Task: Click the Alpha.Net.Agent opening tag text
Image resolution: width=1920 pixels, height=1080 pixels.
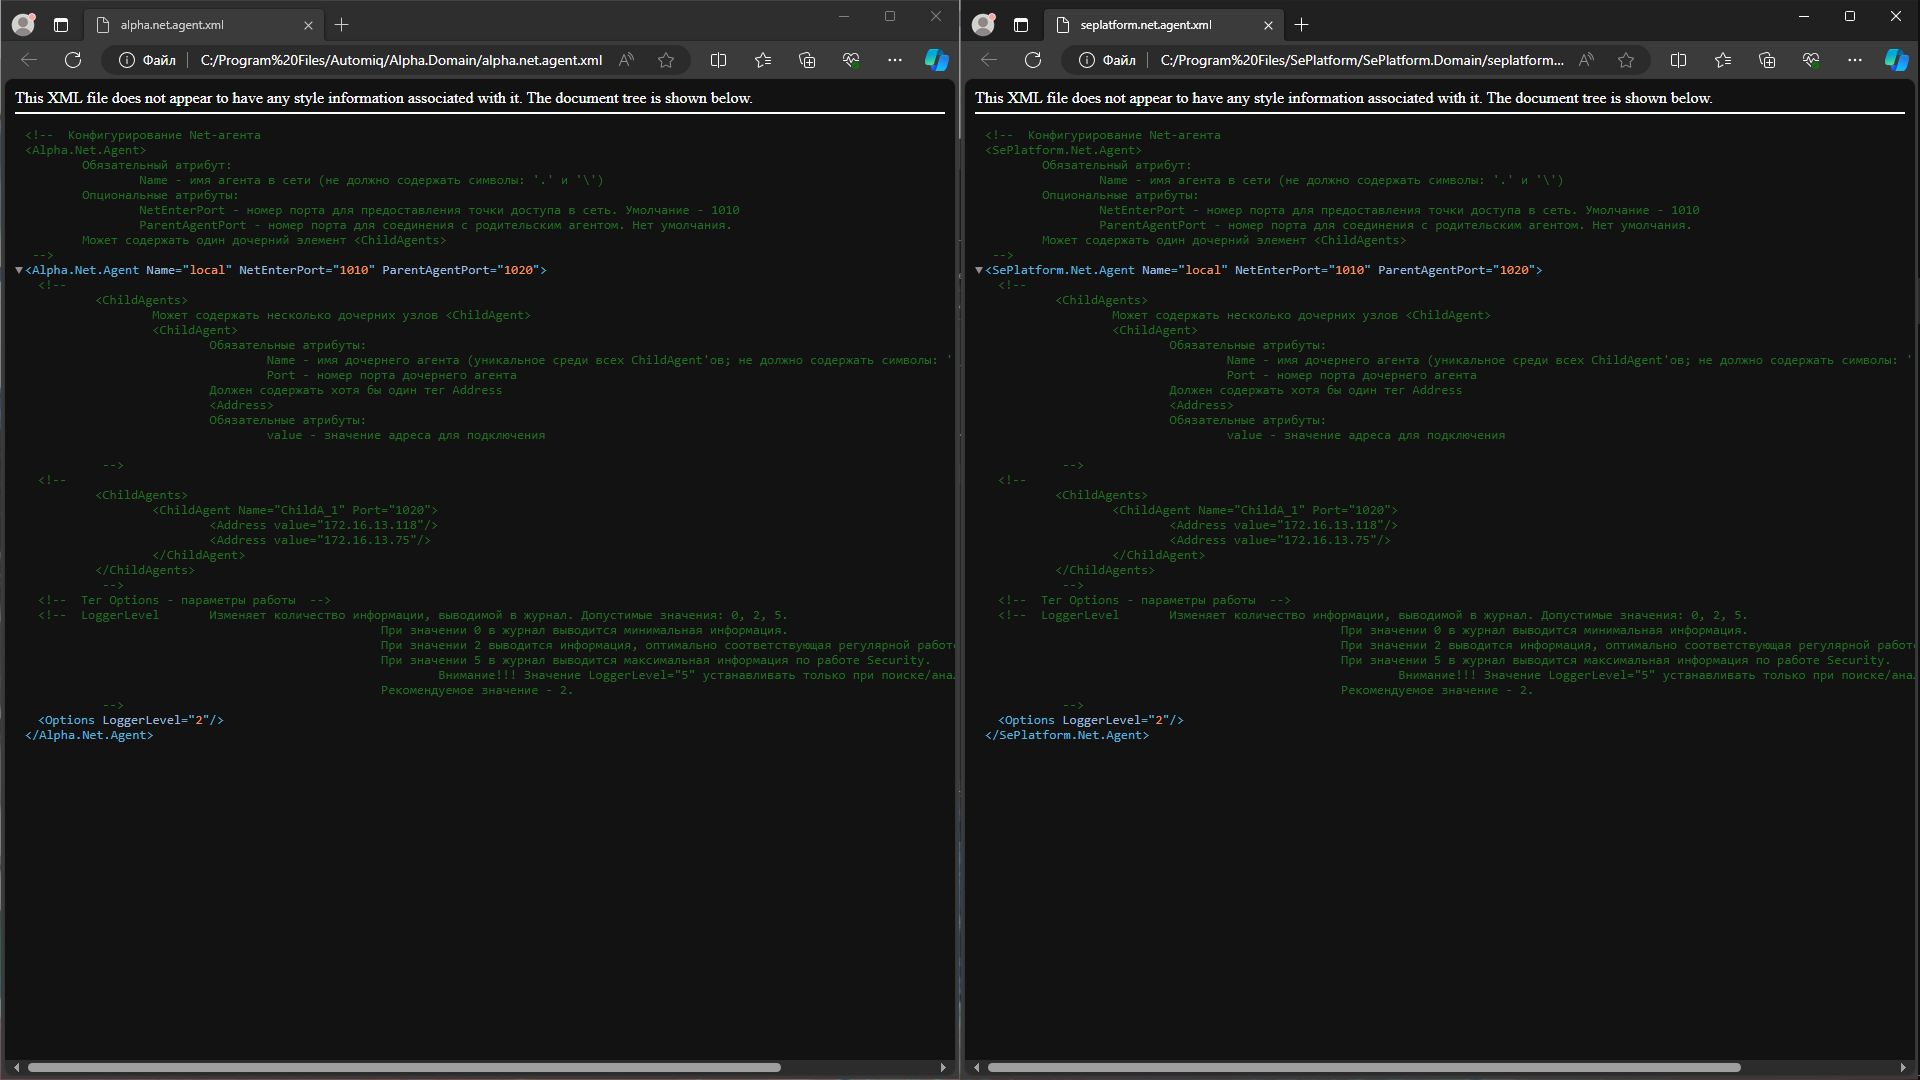Action: click(x=286, y=270)
